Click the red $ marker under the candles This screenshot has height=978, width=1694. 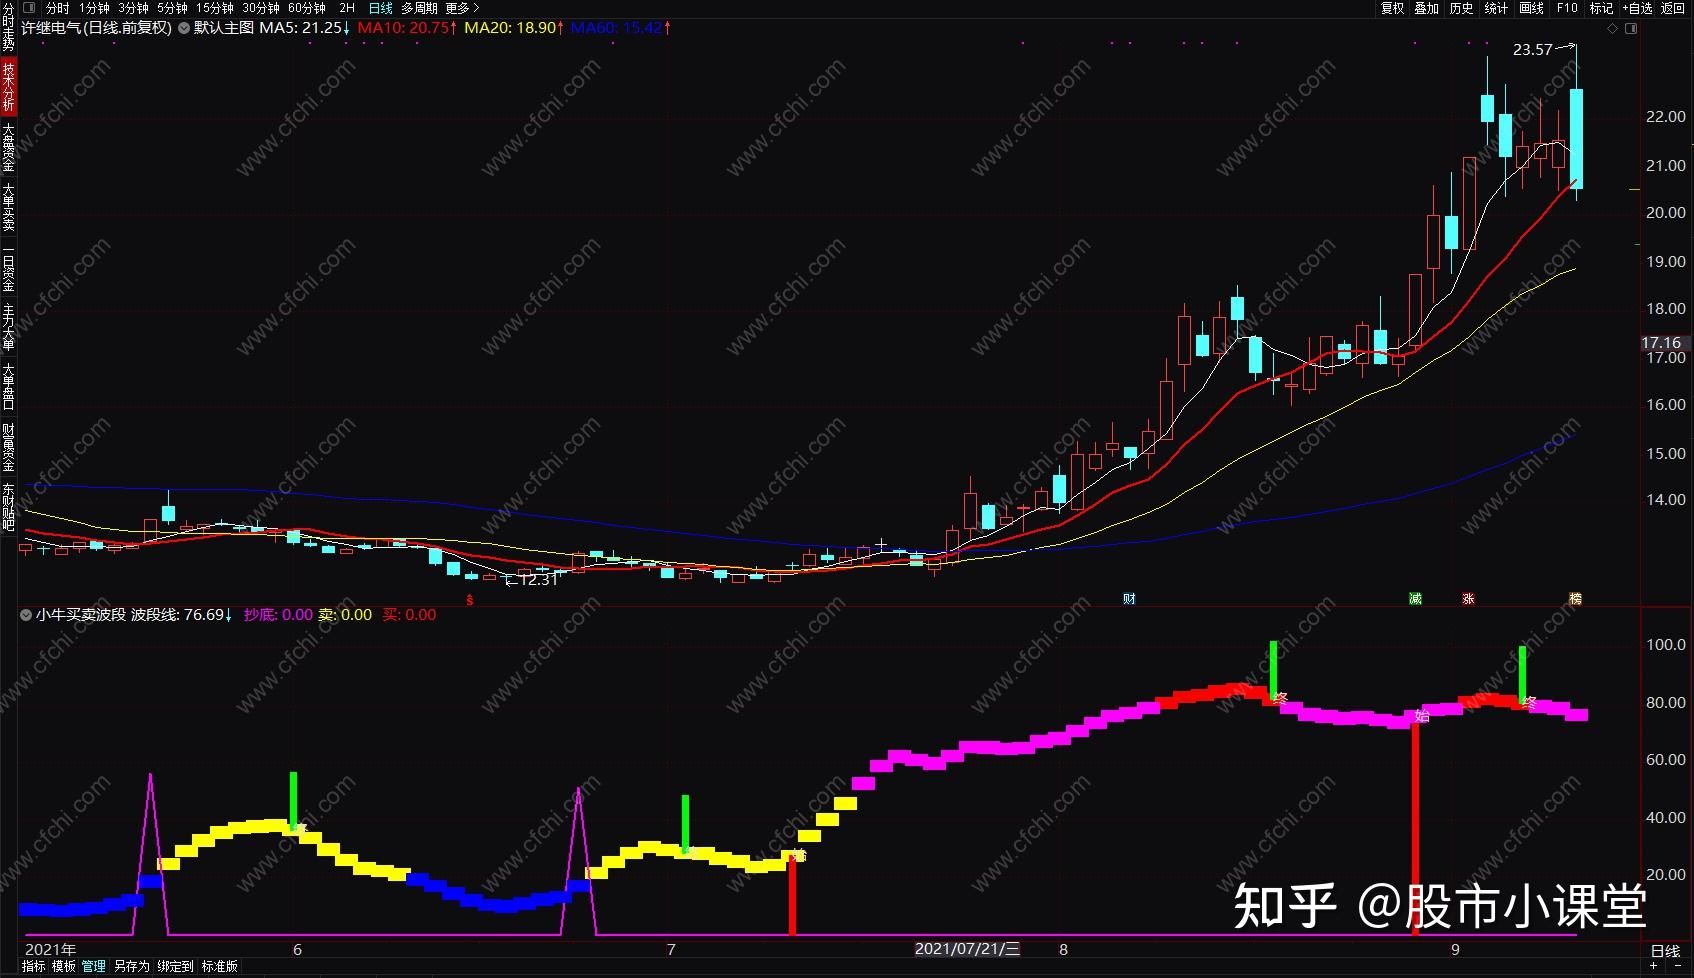coord(470,600)
